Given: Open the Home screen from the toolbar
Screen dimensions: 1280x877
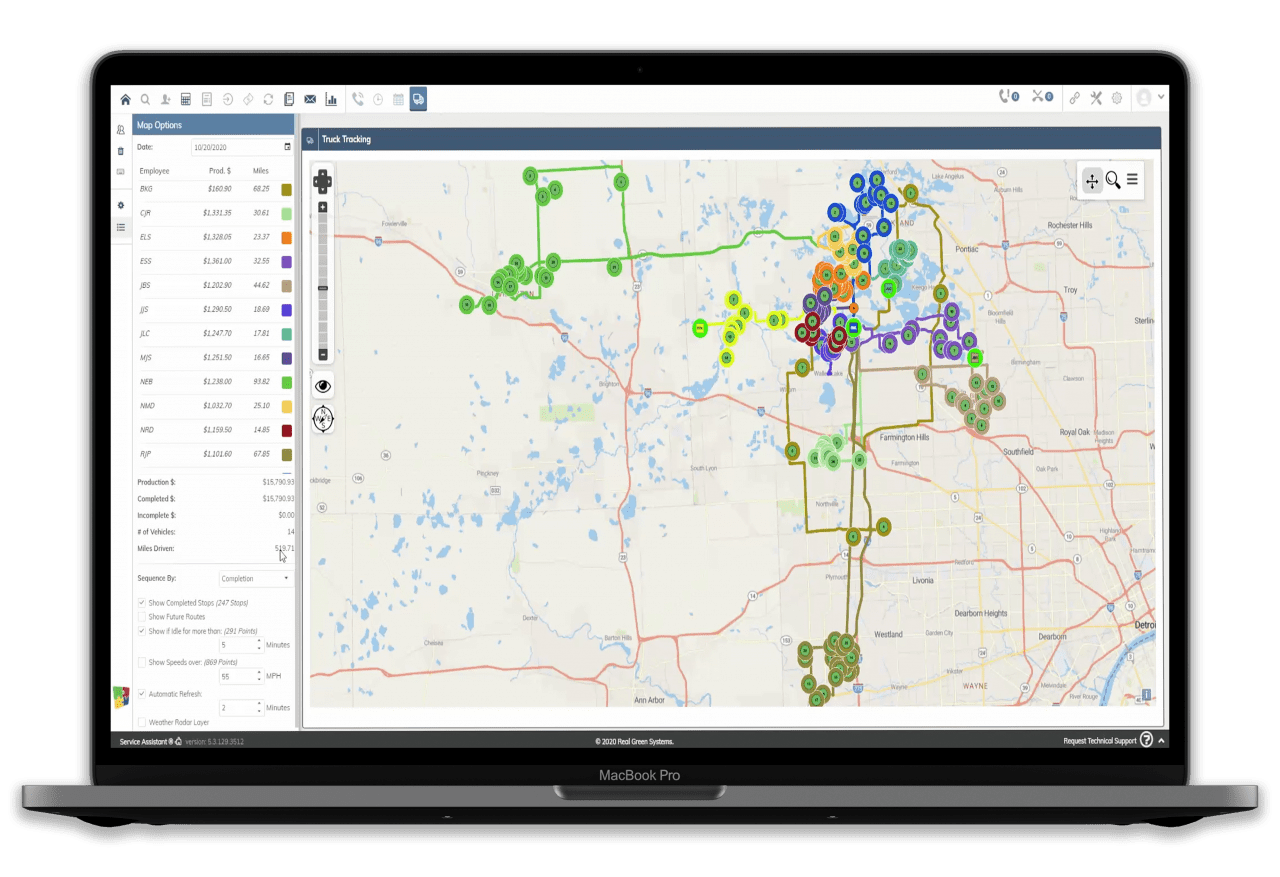Looking at the screenshot, I should [126, 99].
